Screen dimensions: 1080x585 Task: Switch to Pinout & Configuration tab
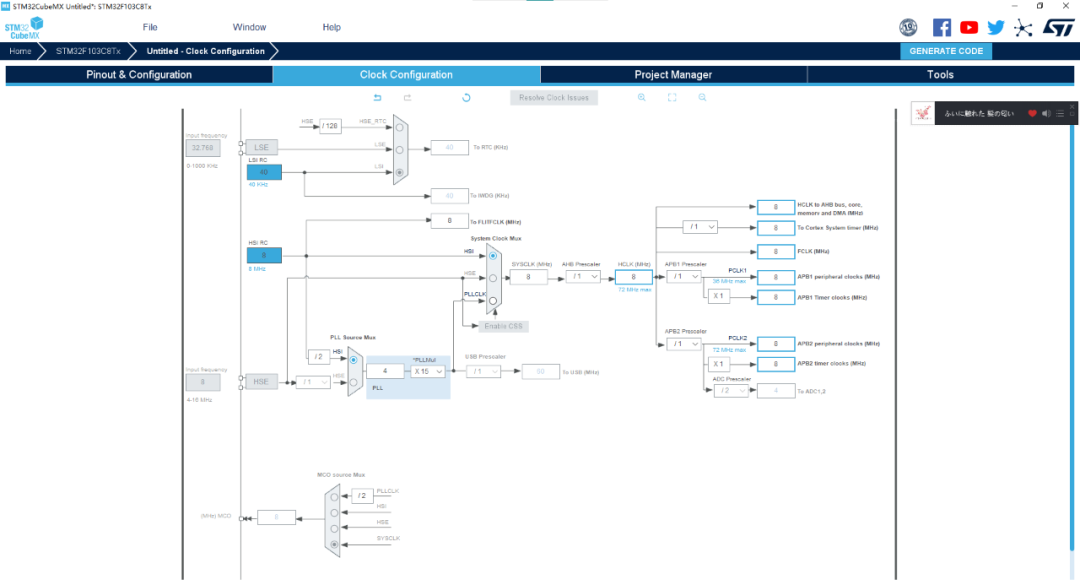point(139,74)
